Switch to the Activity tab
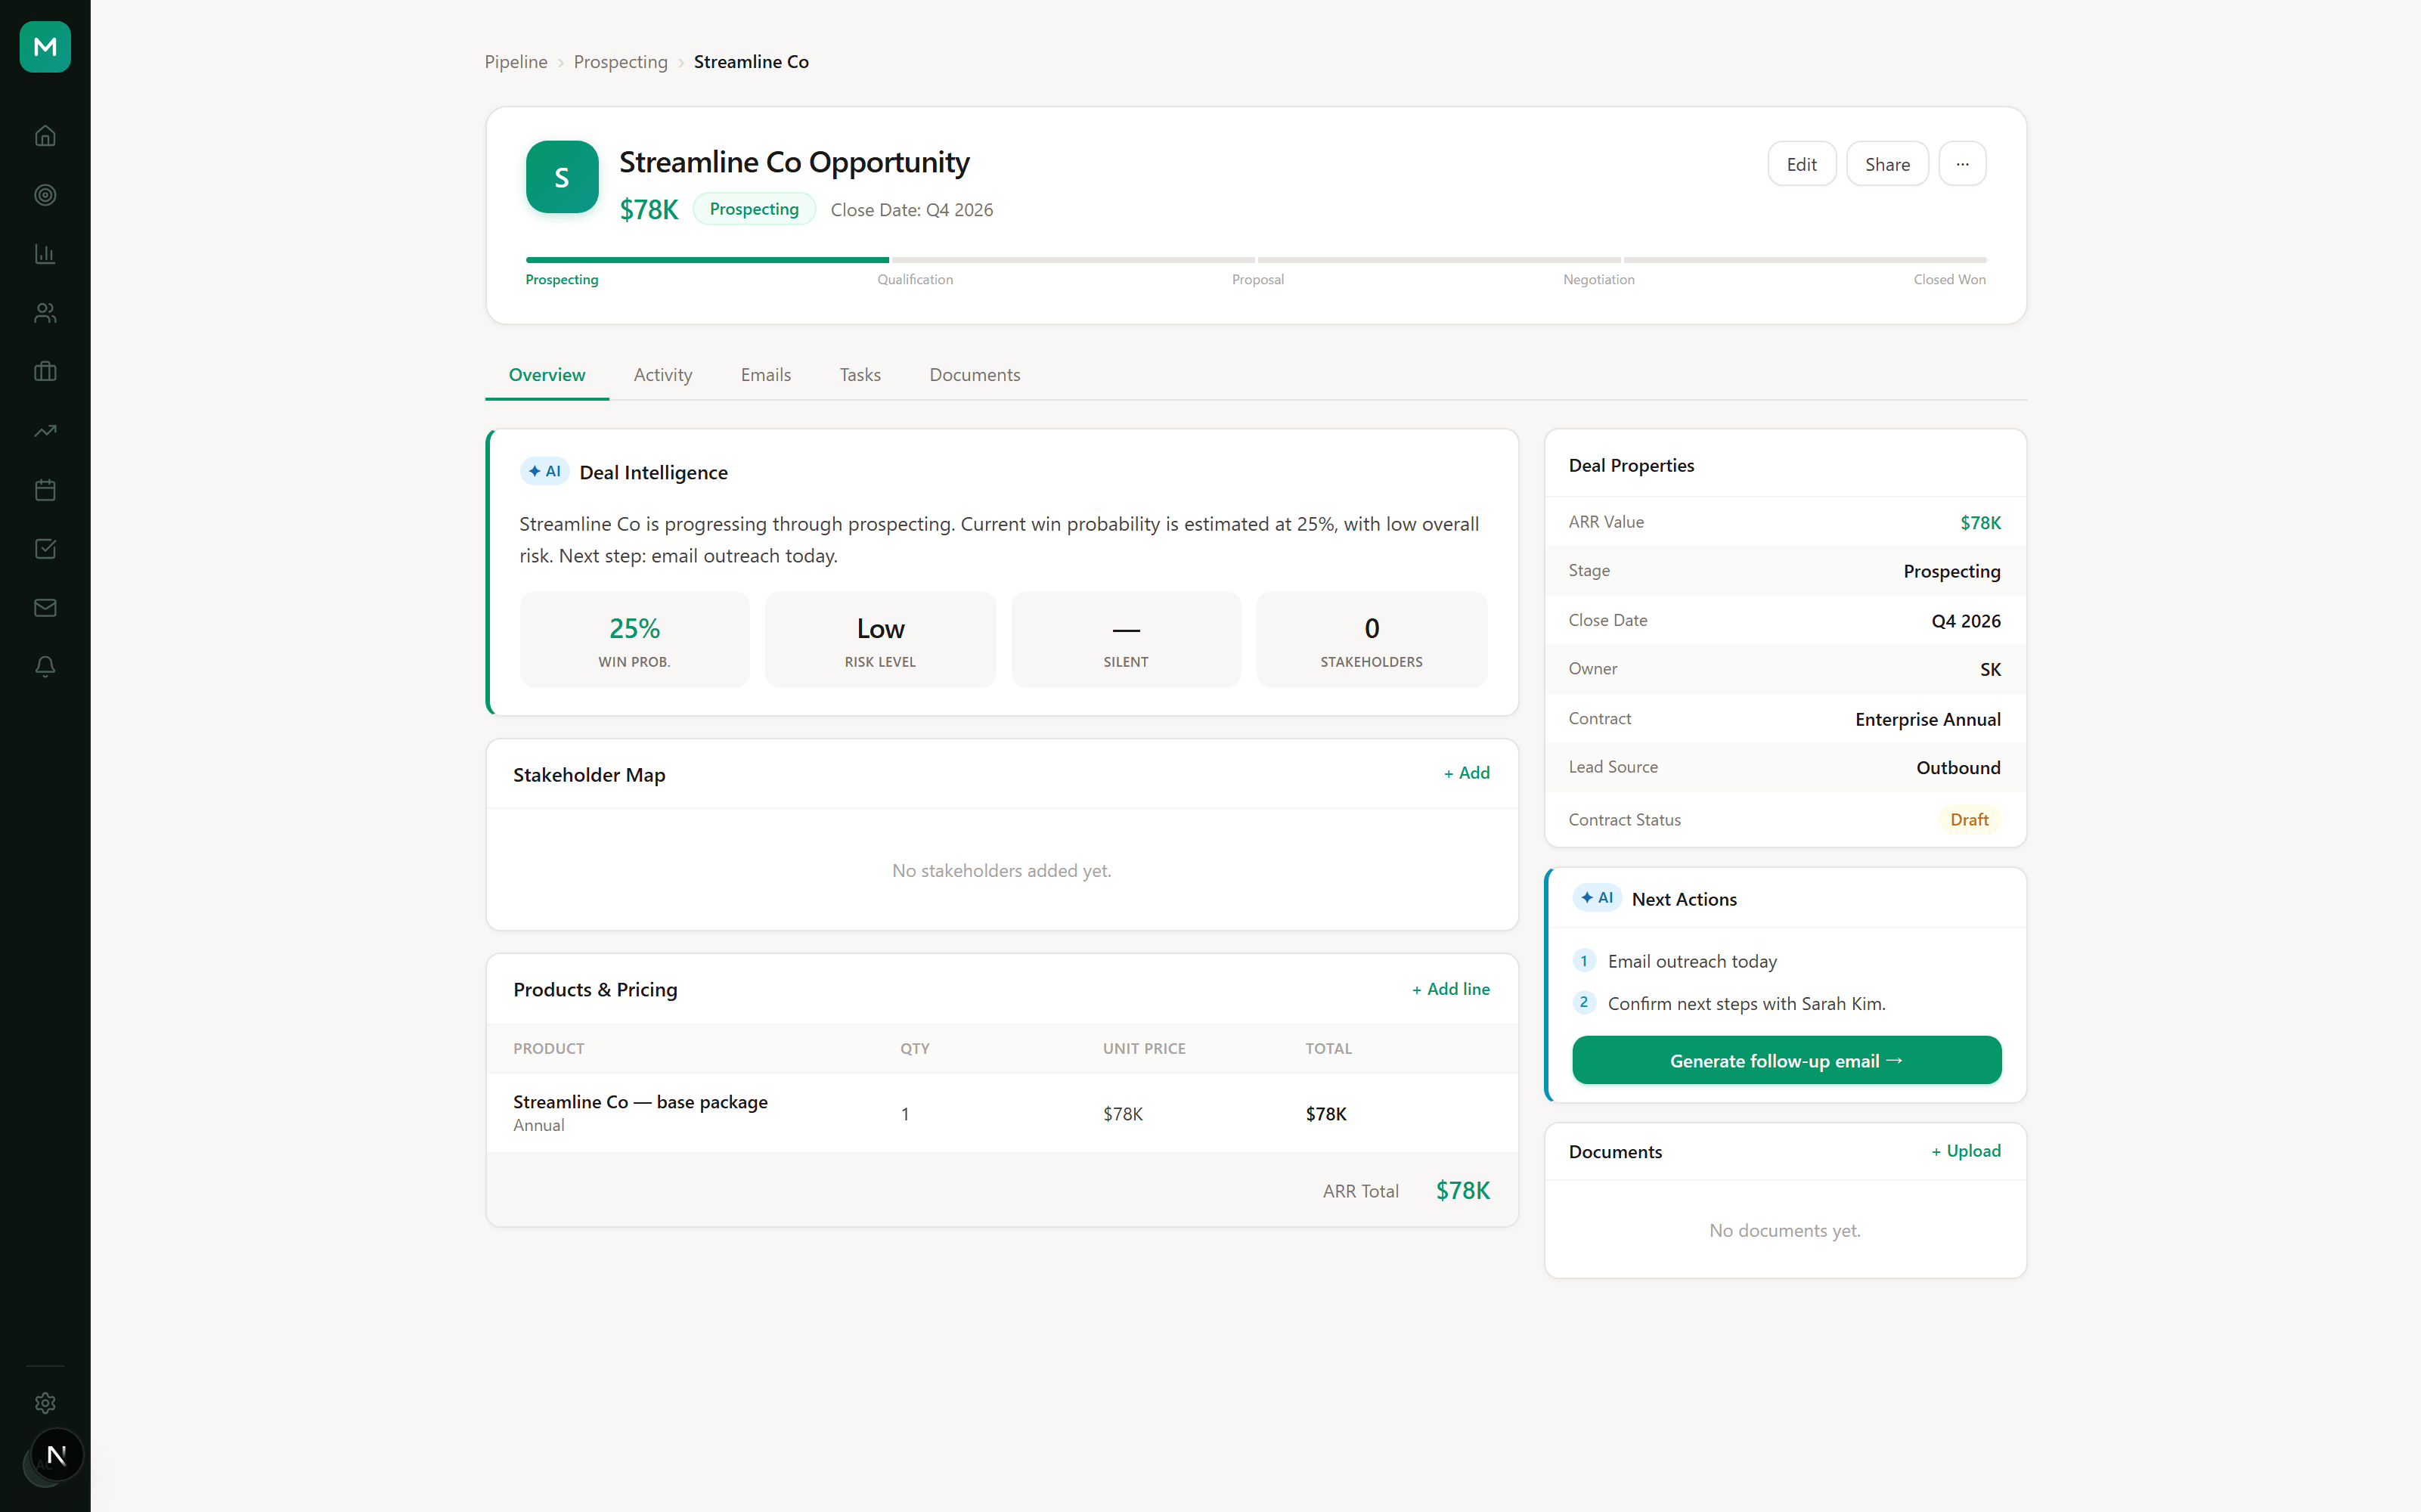 [x=663, y=375]
